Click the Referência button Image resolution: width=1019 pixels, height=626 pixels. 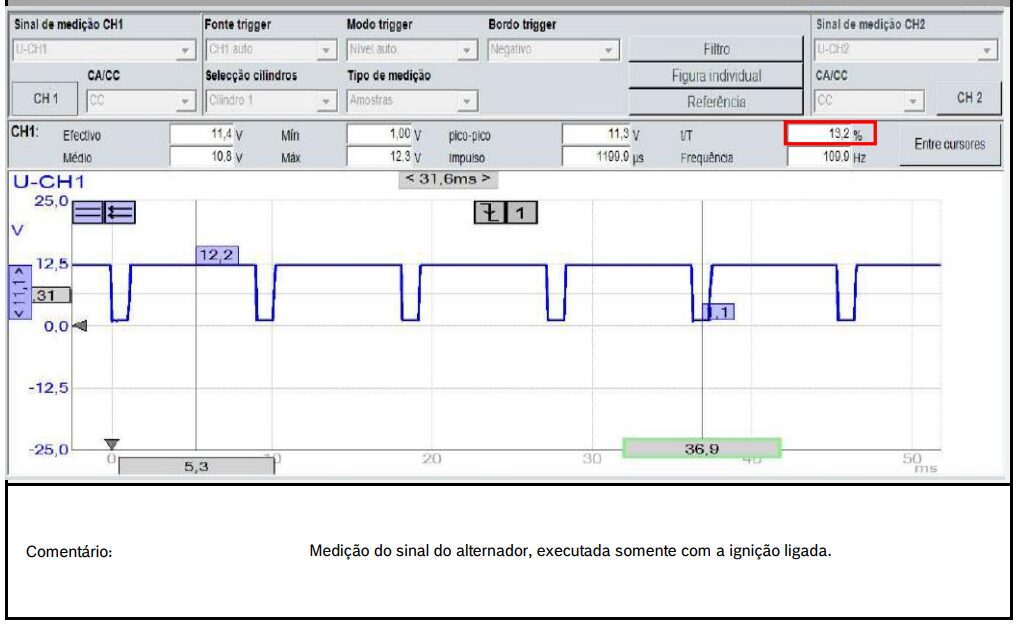716,101
